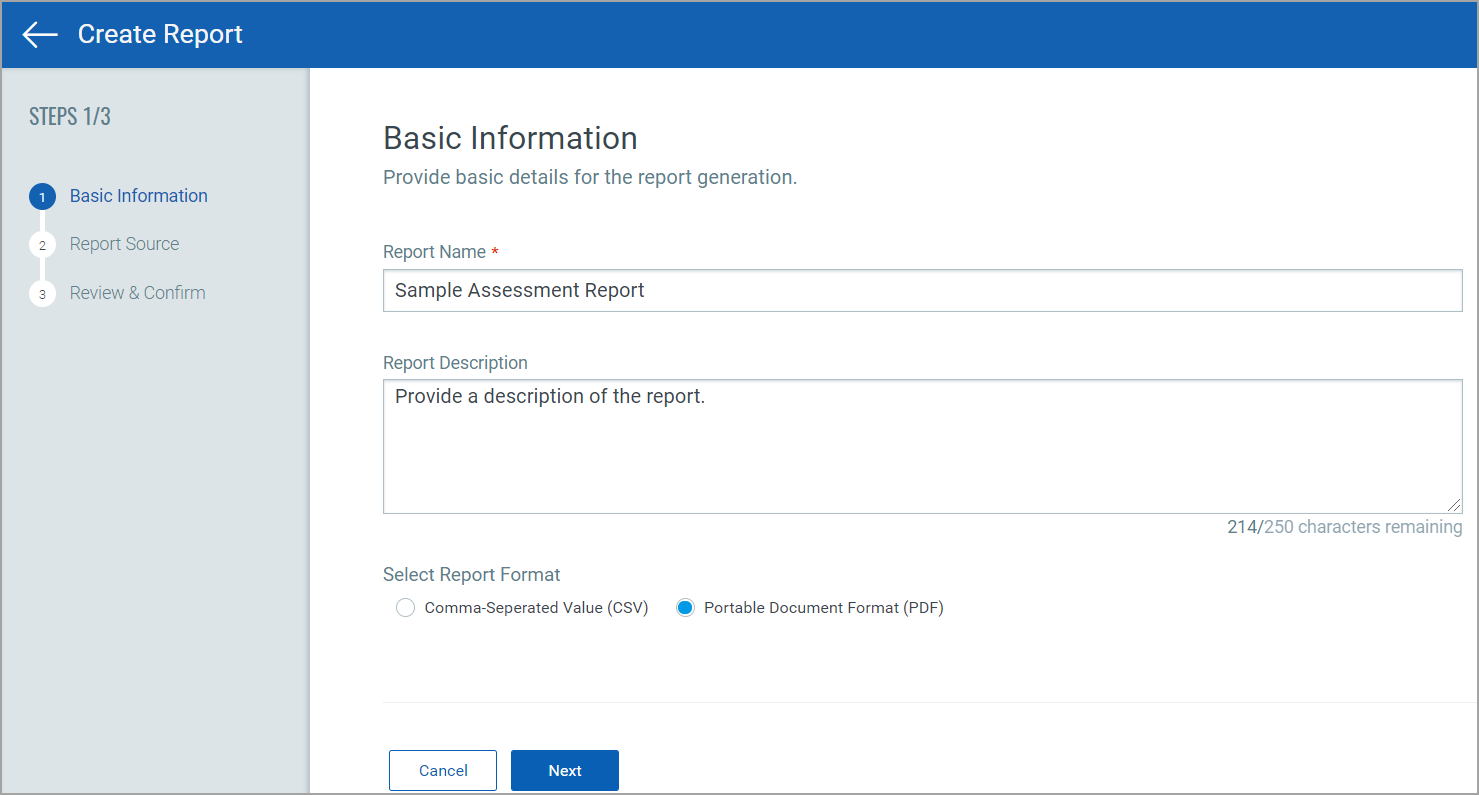Select step 3 circle icon
Viewport: 1479px width, 795px height.
42,294
